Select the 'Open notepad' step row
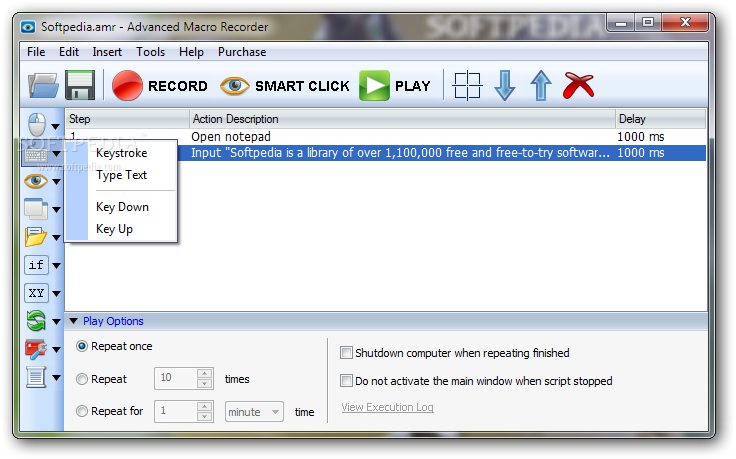Viewport: 736px width, 459px height. (x=386, y=137)
